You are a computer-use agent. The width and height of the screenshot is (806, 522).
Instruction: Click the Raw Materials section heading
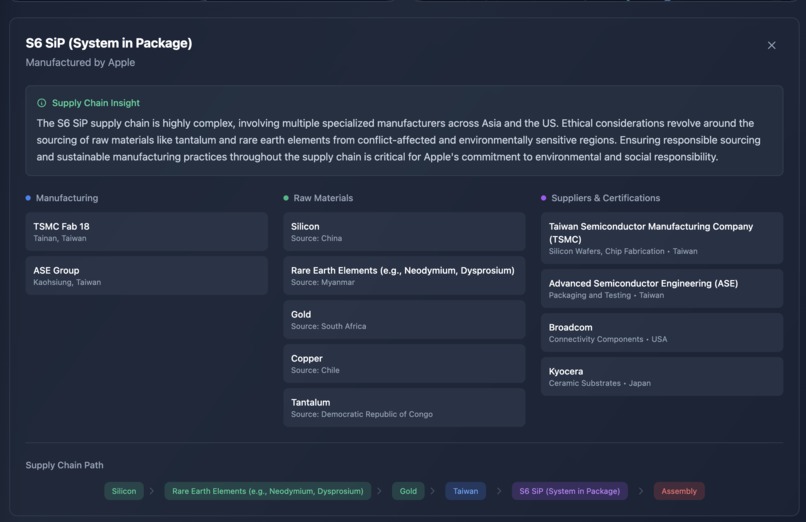pos(323,198)
